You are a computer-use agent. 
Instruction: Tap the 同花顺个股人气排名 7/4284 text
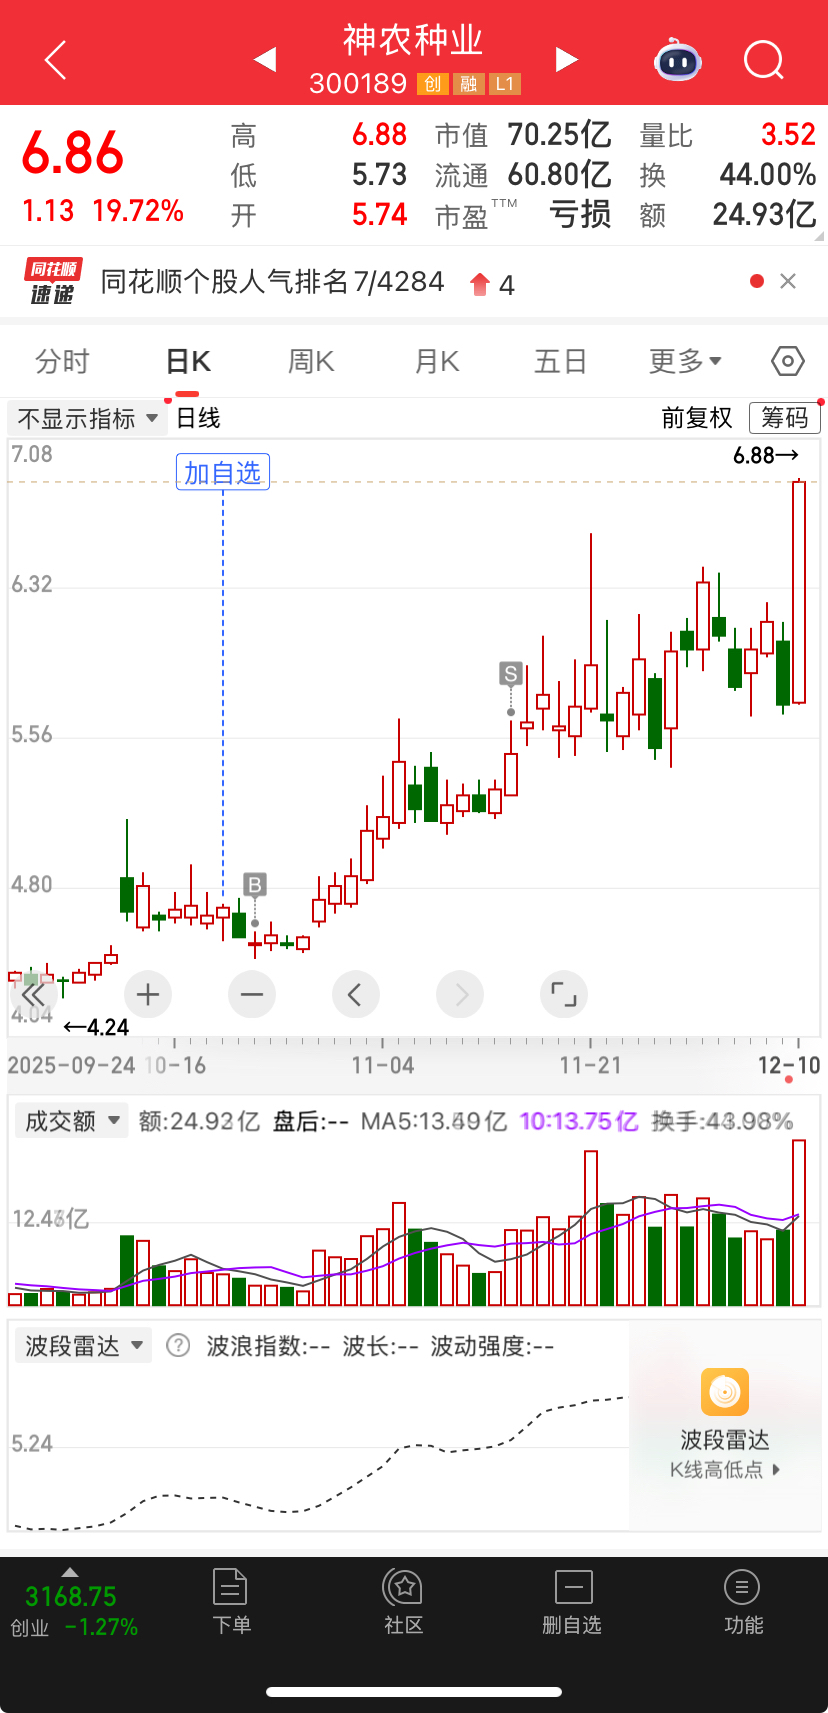pos(272,282)
